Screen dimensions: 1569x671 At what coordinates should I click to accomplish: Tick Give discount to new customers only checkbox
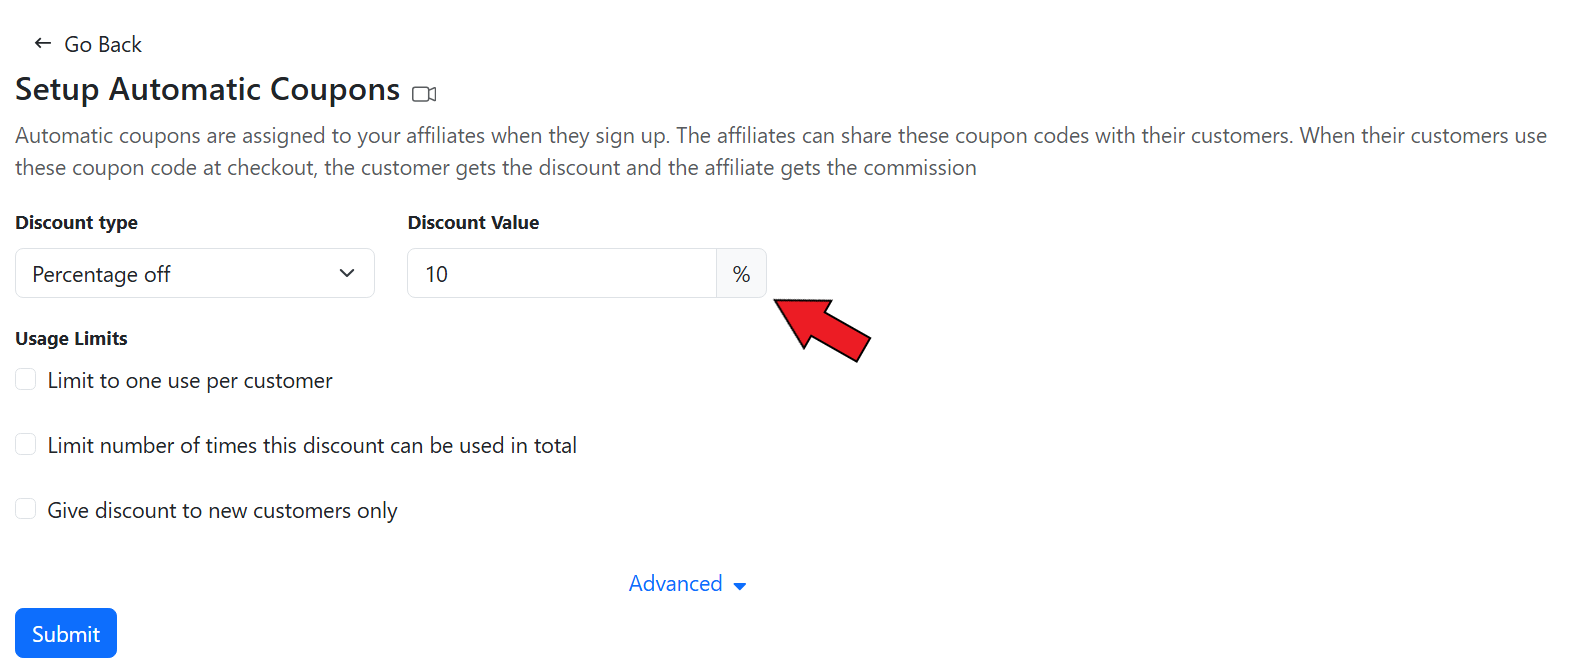click(26, 510)
